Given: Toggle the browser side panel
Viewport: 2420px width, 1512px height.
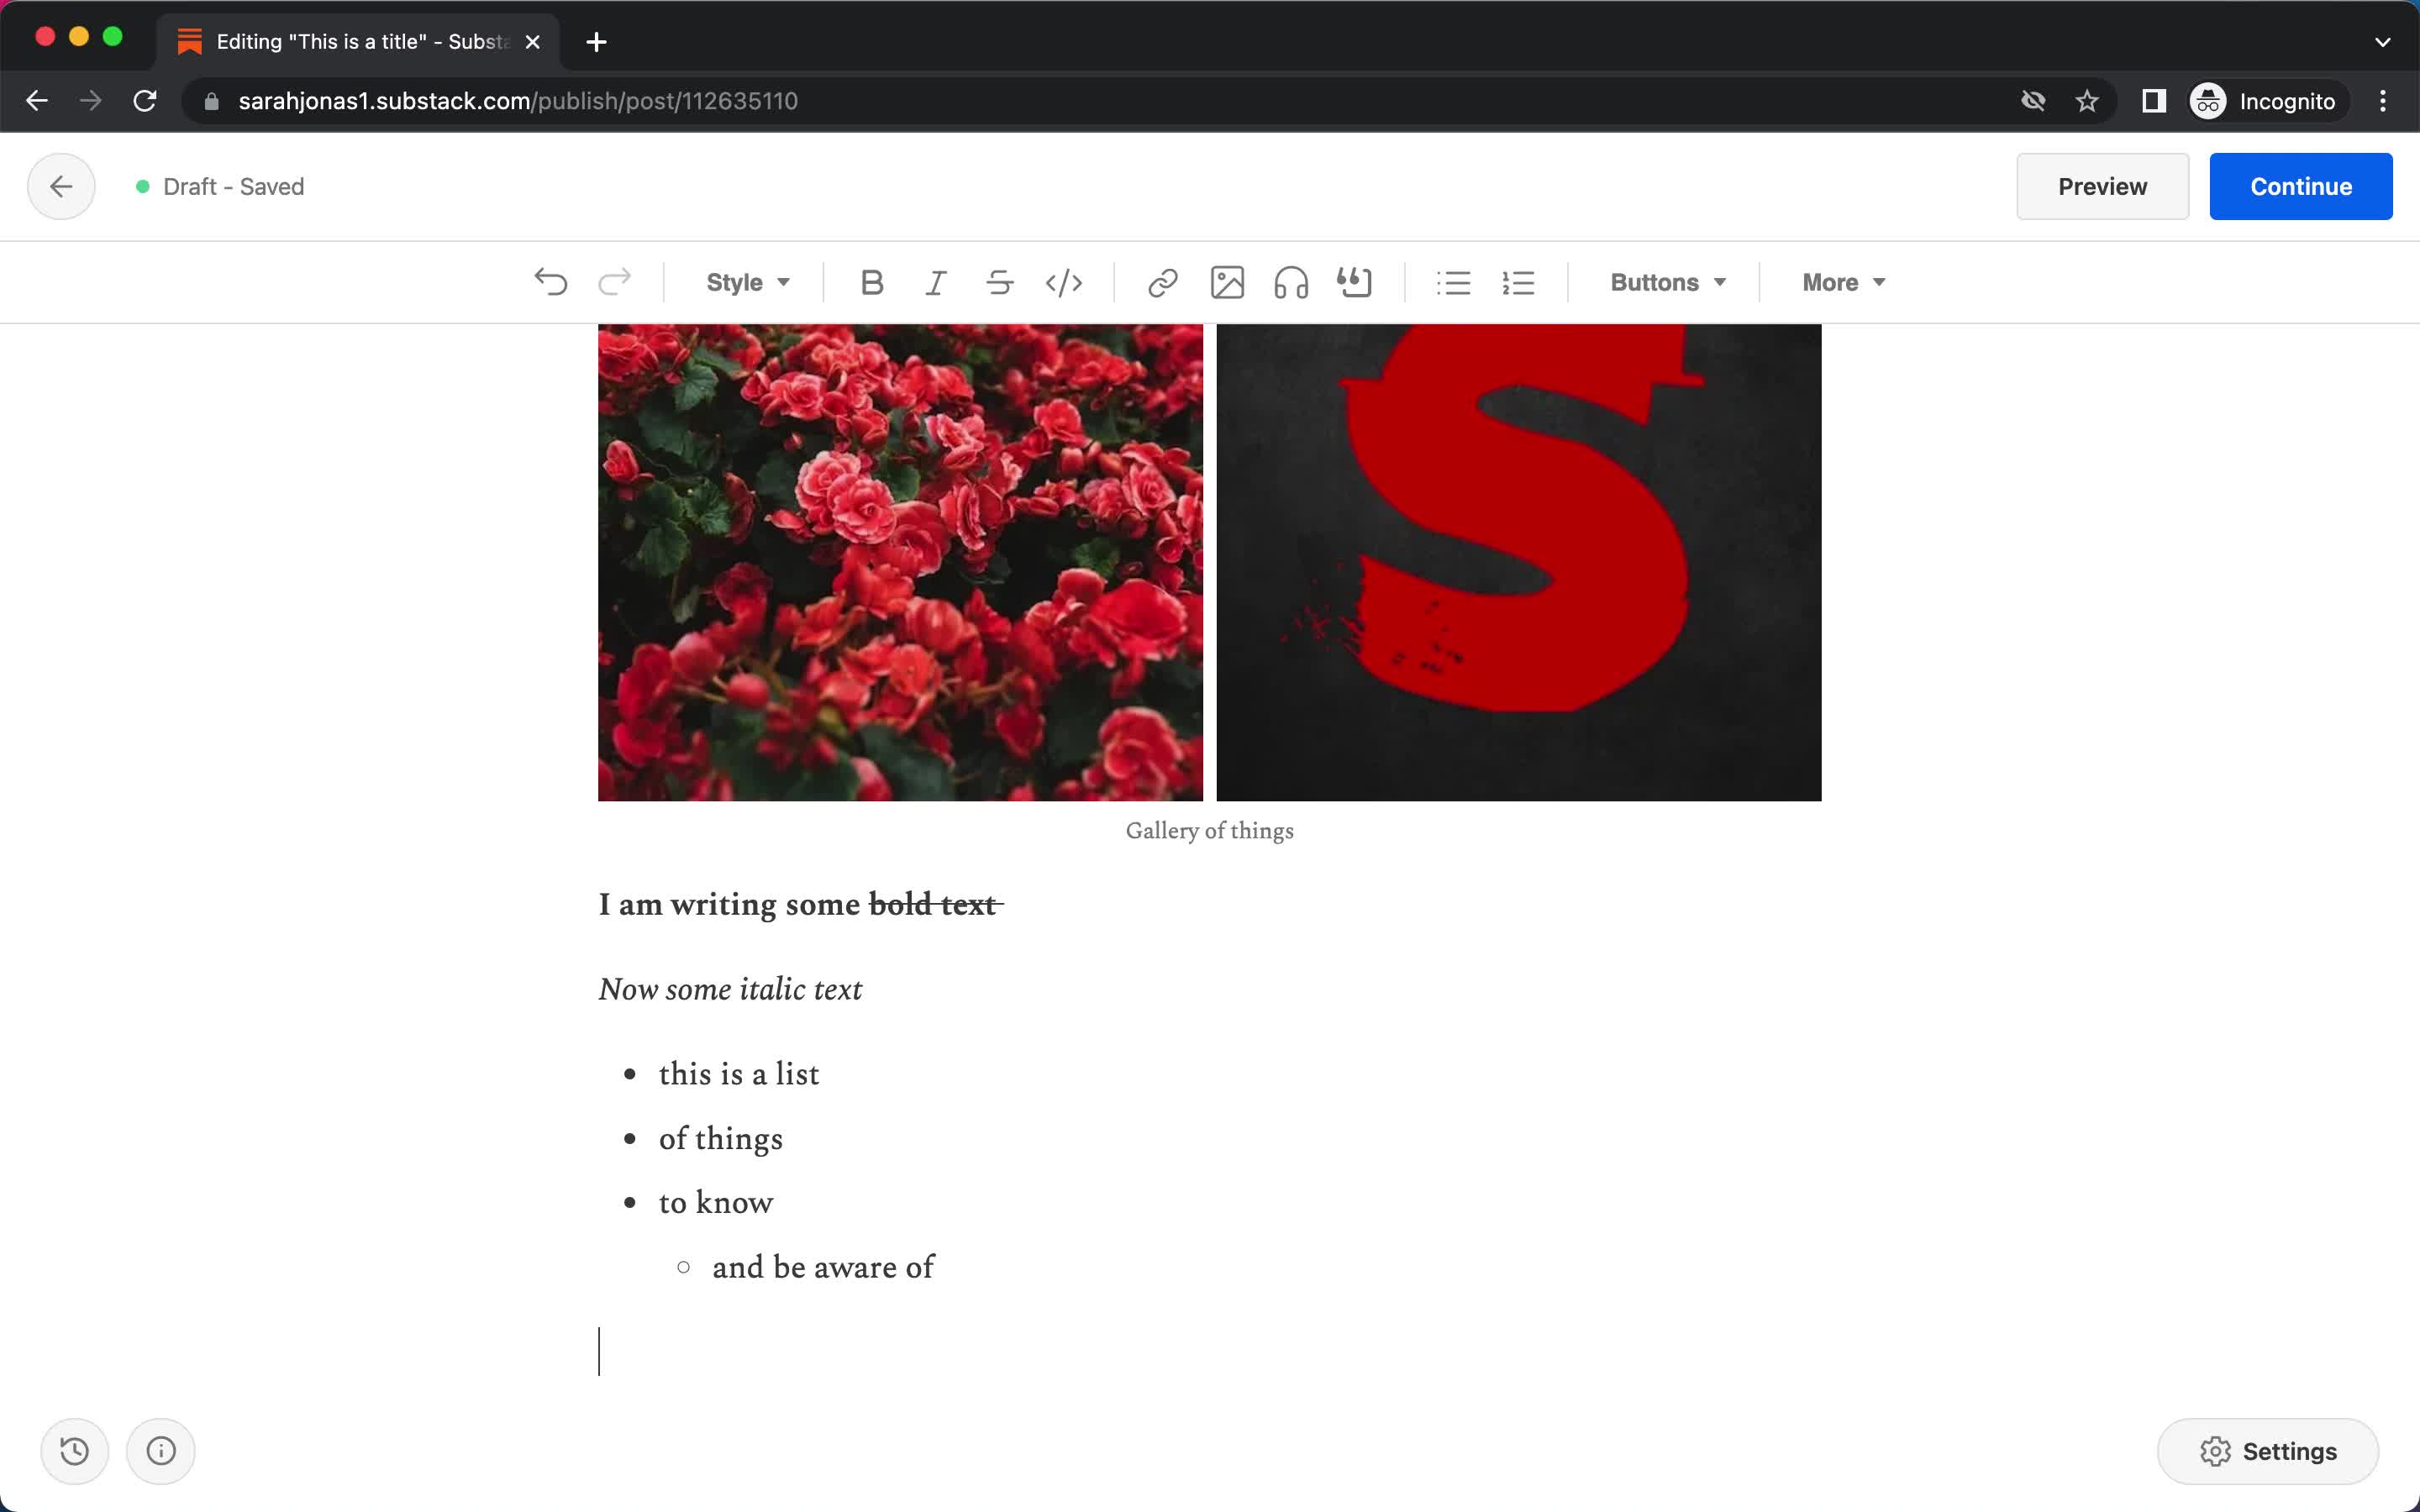Looking at the screenshot, I should 2153,101.
